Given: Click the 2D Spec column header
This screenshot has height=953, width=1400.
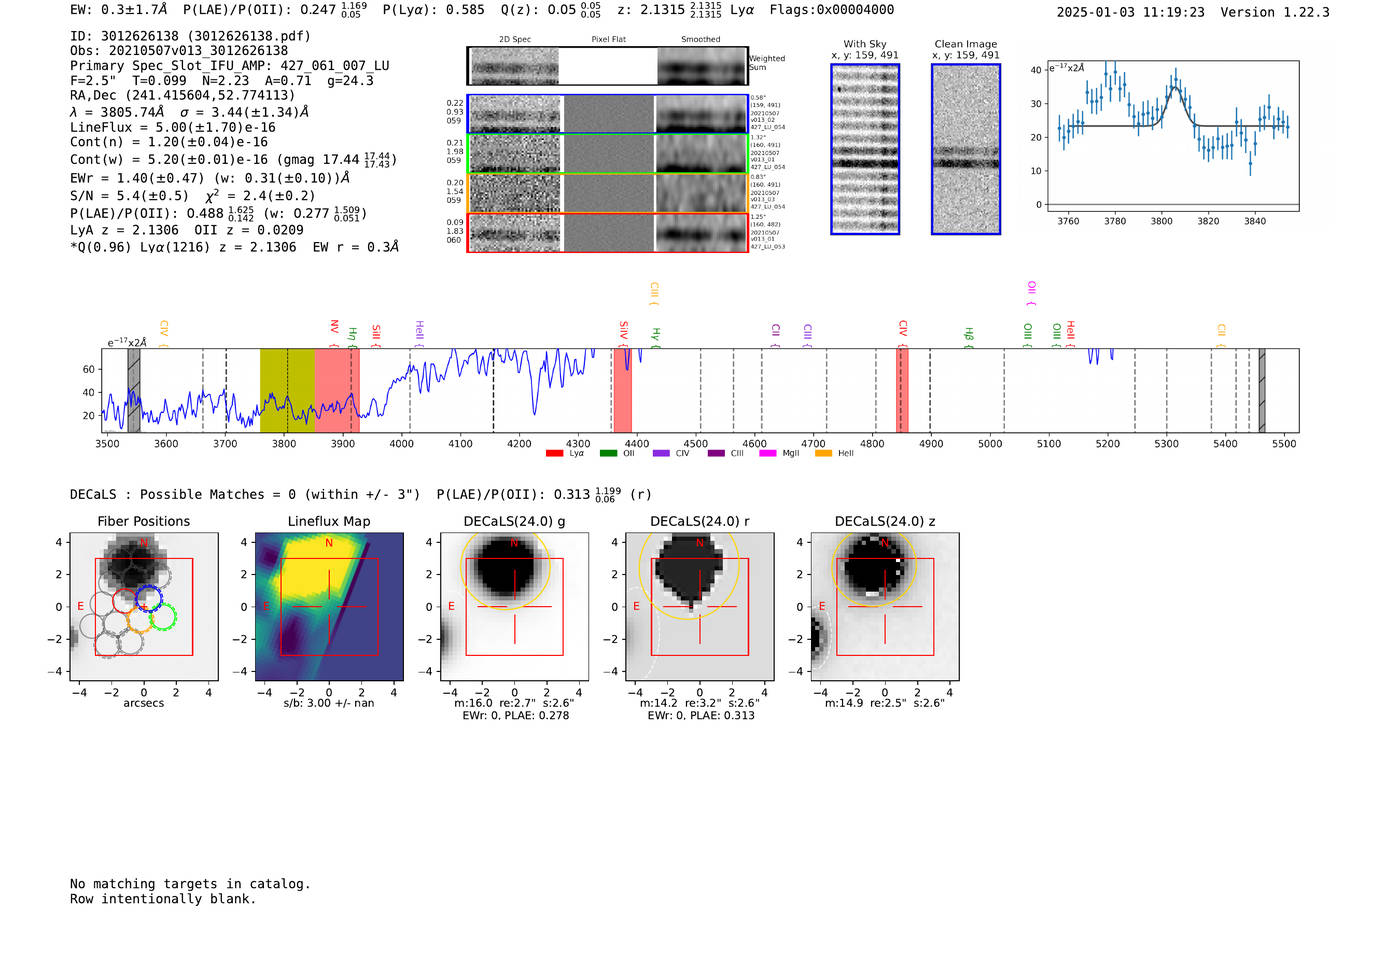Looking at the screenshot, I should [x=515, y=40].
